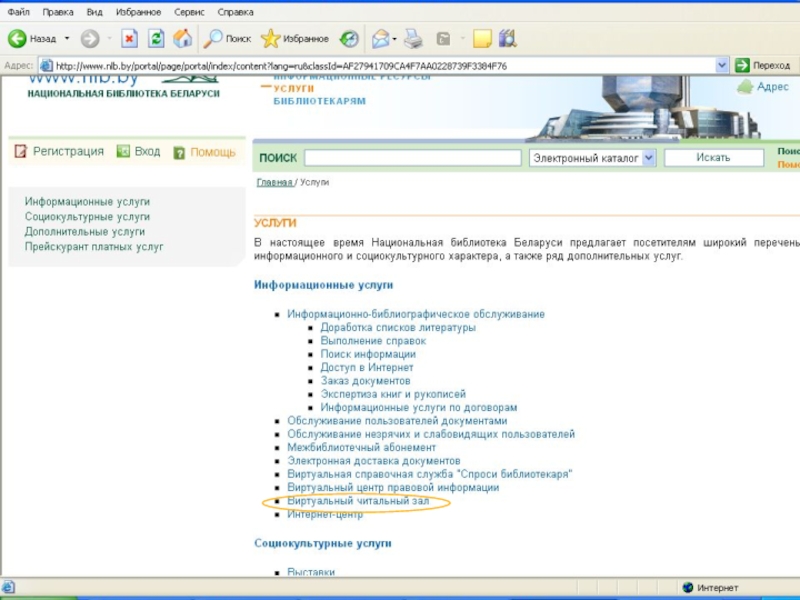Open Выполнение справок link
Screen dimensions: 800x600
[x=373, y=341]
